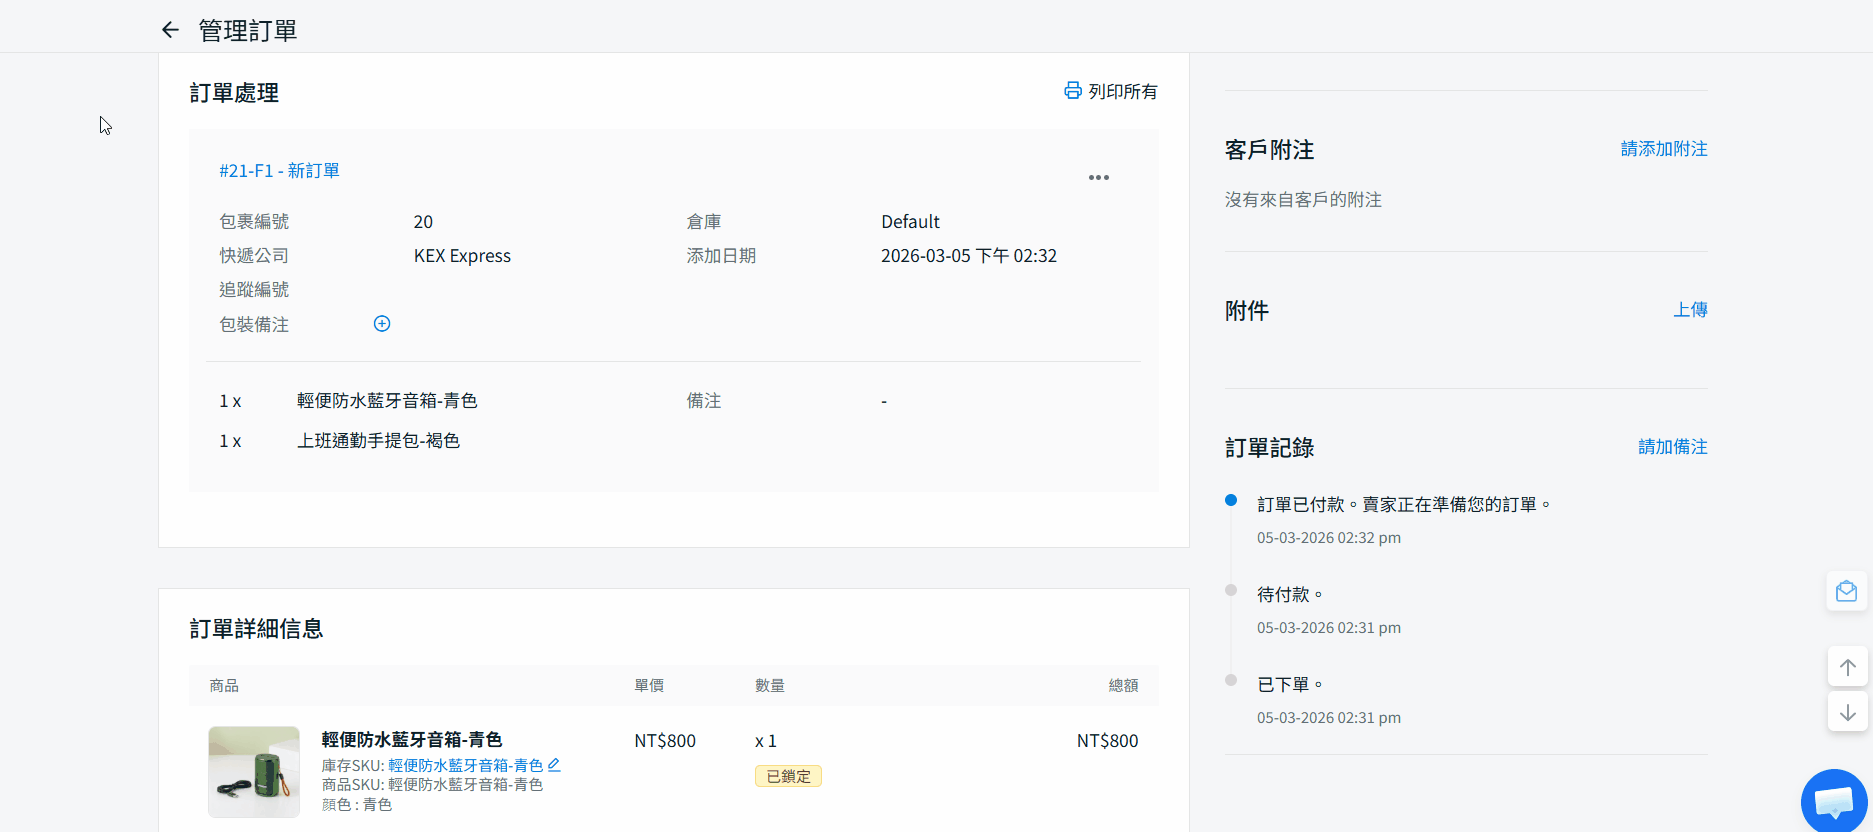Image resolution: width=1873 pixels, height=832 pixels.
Task: Click the pencil icon to edit the inventory SKU
Action: coord(554,765)
